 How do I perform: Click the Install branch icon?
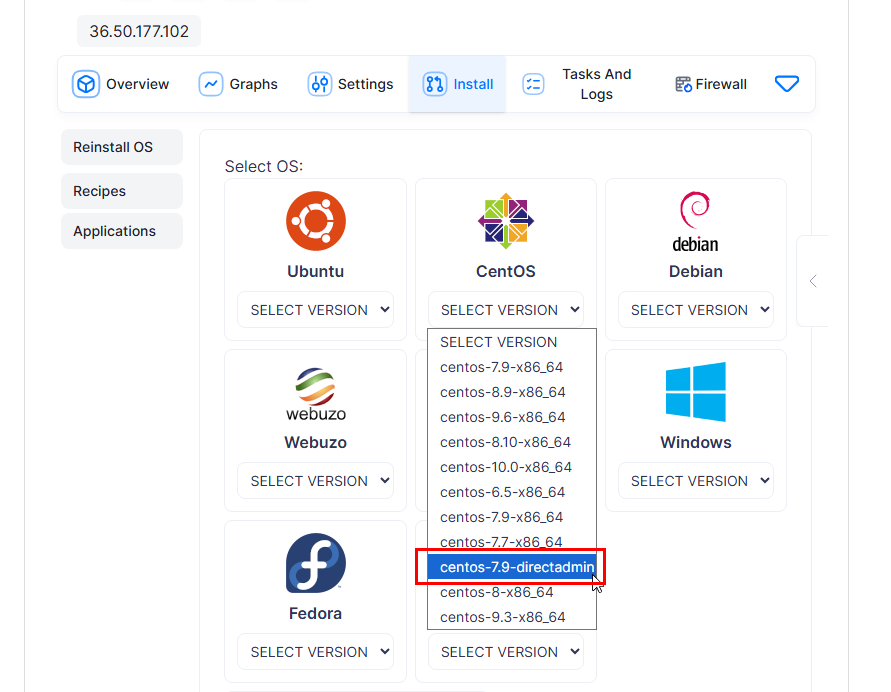(435, 84)
